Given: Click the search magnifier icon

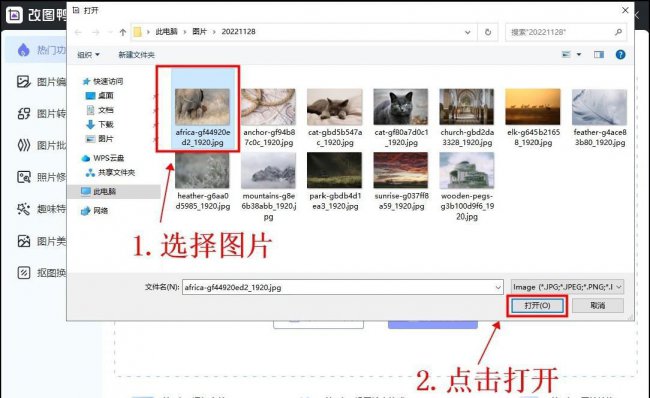Looking at the screenshot, I should [618, 32].
